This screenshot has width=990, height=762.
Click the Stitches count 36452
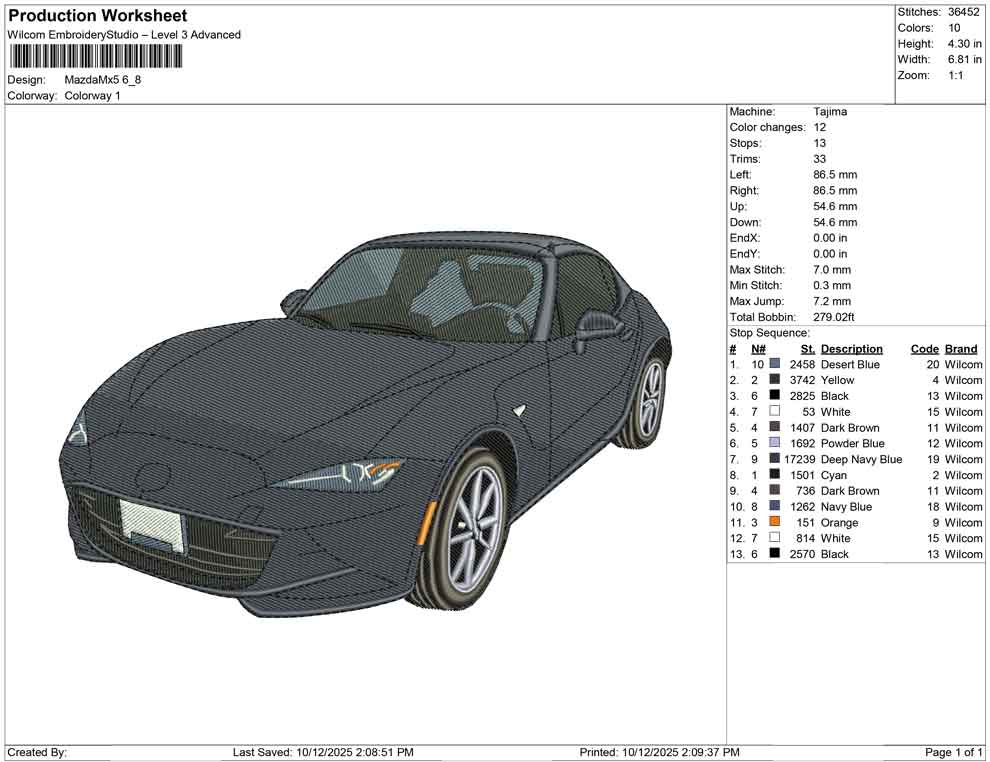tap(965, 12)
